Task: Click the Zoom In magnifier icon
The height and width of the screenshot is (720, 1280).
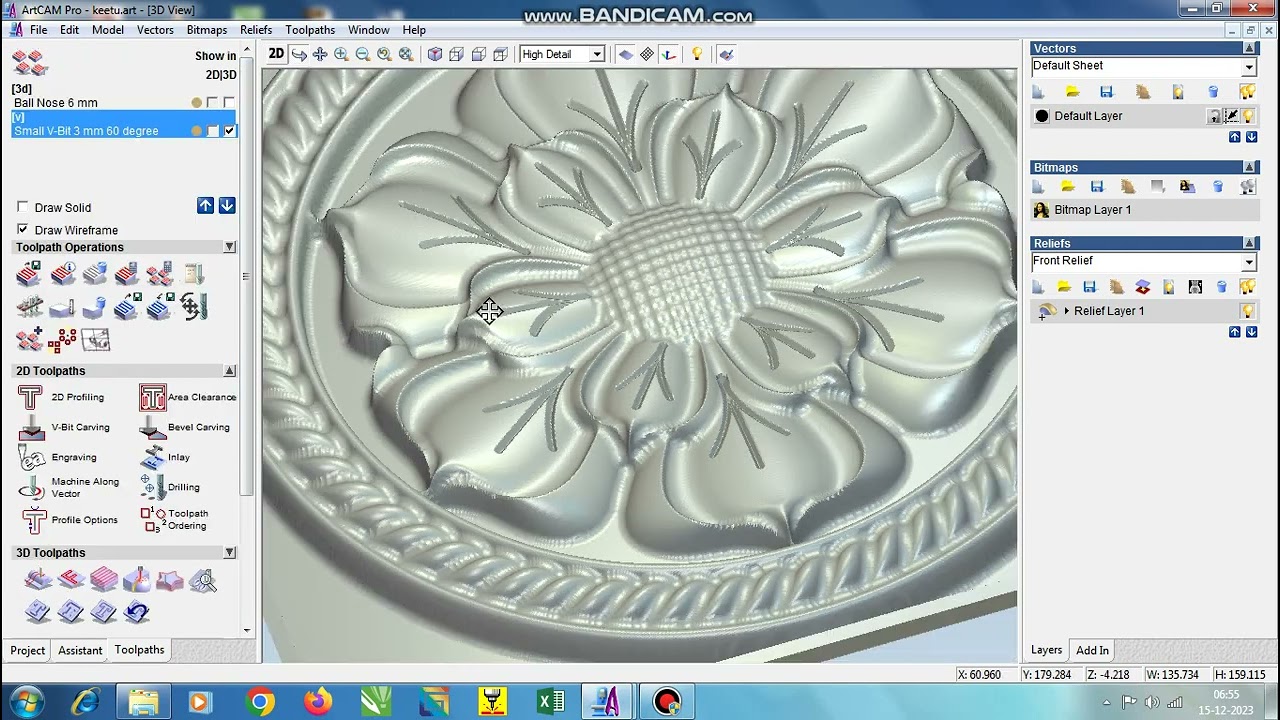Action: (341, 54)
